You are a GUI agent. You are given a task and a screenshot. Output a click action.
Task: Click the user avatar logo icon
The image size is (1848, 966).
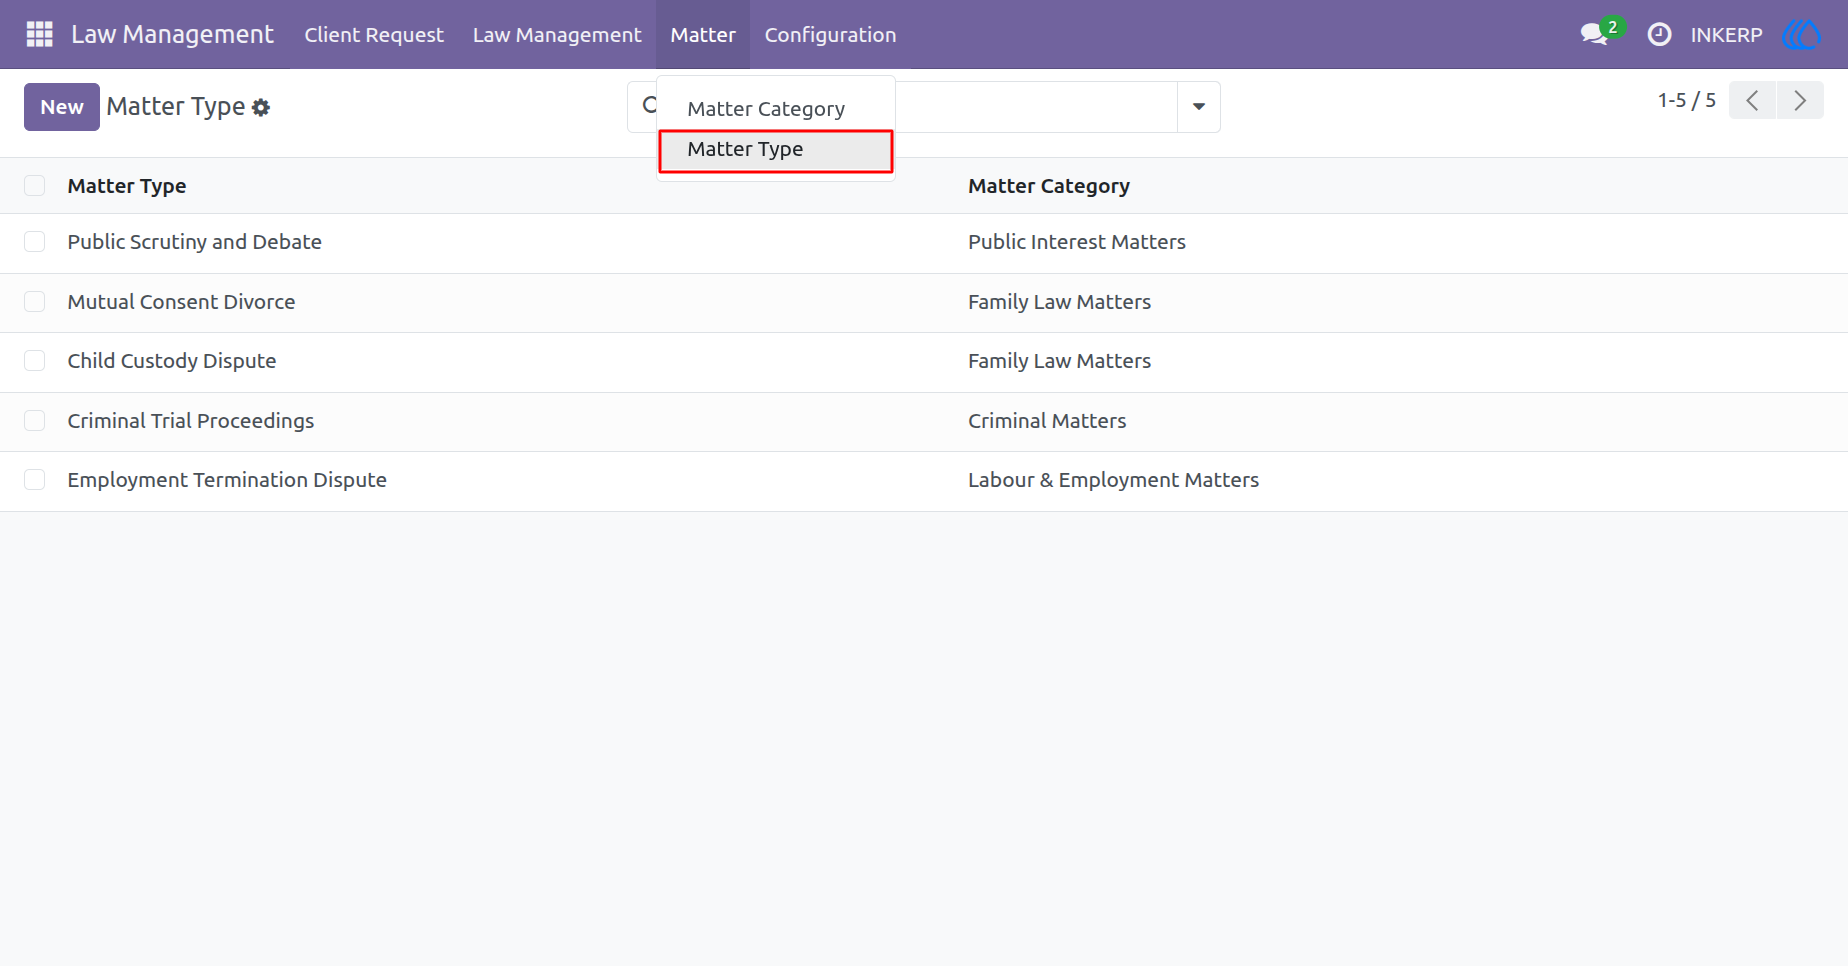[1801, 34]
